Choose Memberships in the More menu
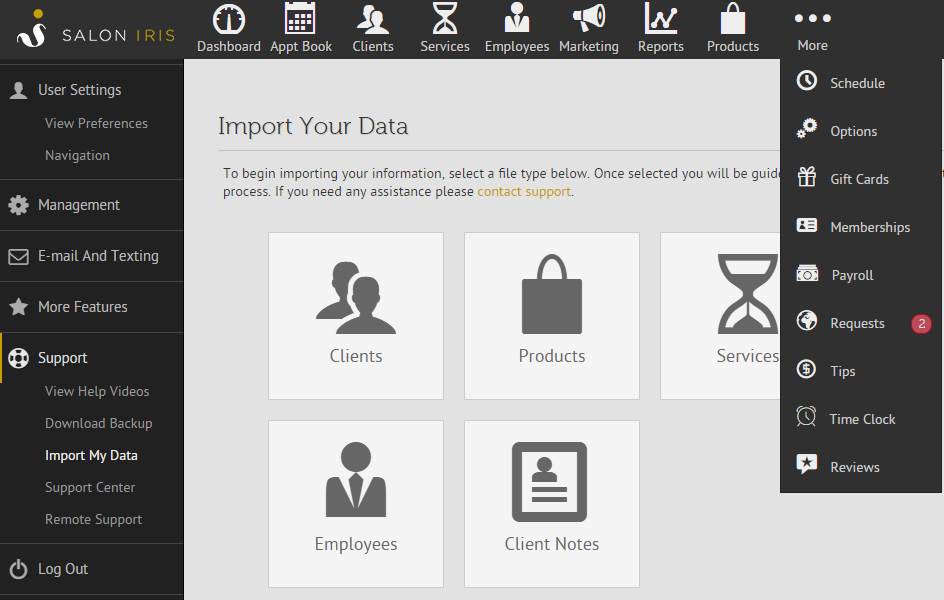 click(x=870, y=227)
